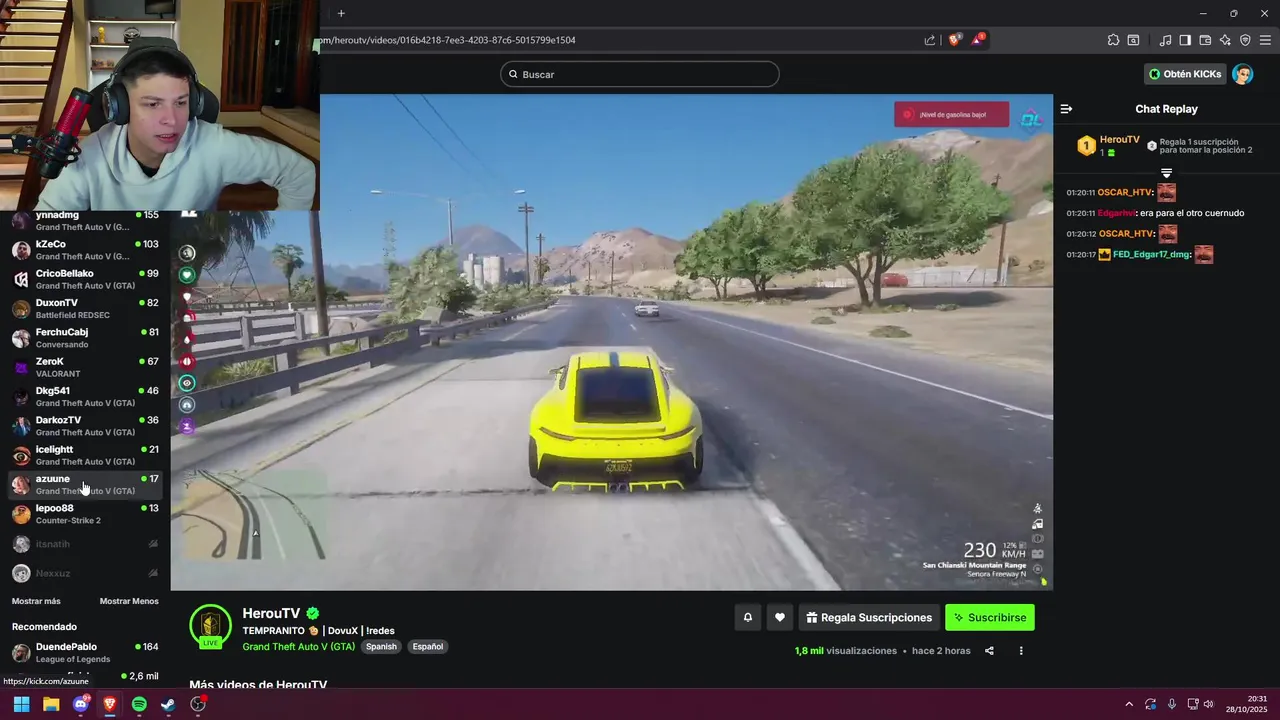Screen dimensions: 1280x720
Task: Open the browser hamburger menu
Action: (1266, 40)
